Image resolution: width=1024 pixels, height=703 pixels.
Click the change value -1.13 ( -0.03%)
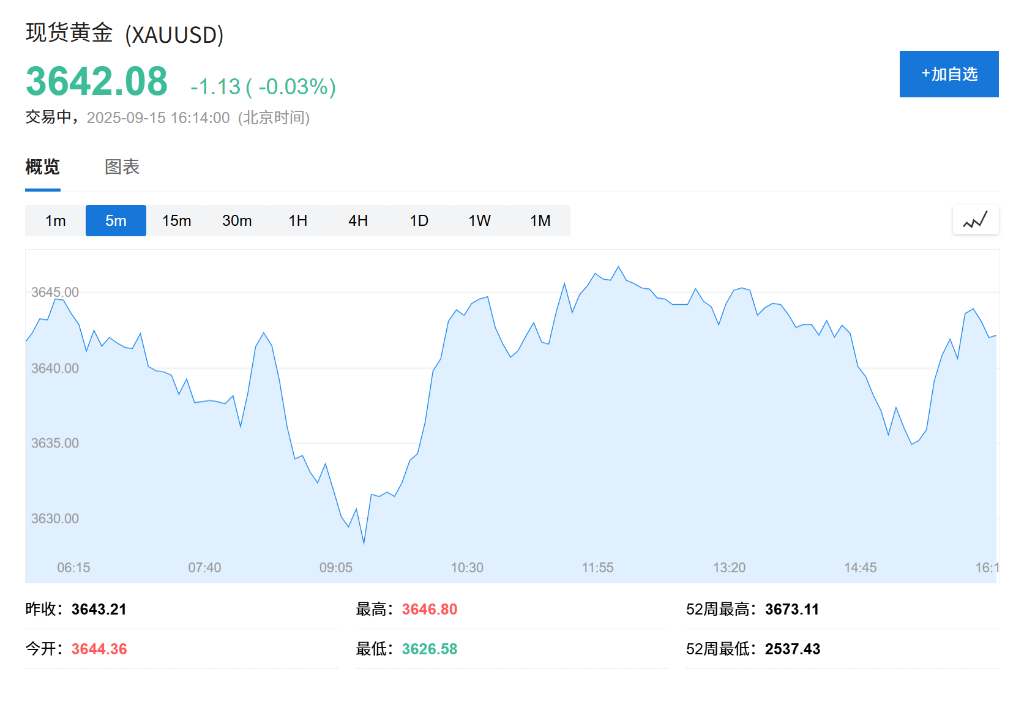tap(263, 86)
